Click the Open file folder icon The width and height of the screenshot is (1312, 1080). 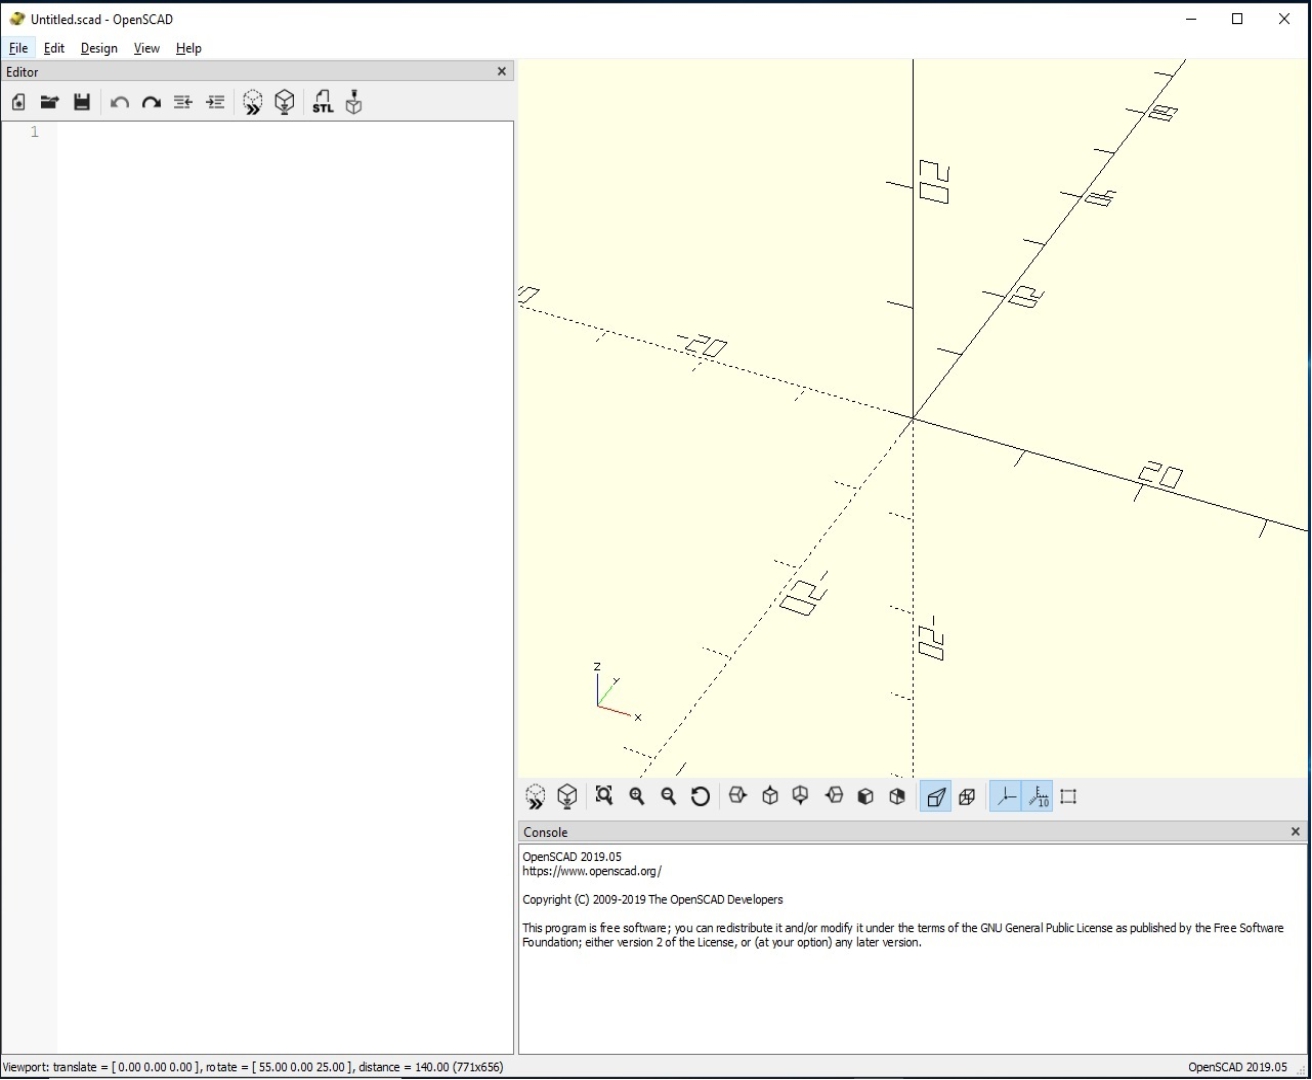pos(49,102)
